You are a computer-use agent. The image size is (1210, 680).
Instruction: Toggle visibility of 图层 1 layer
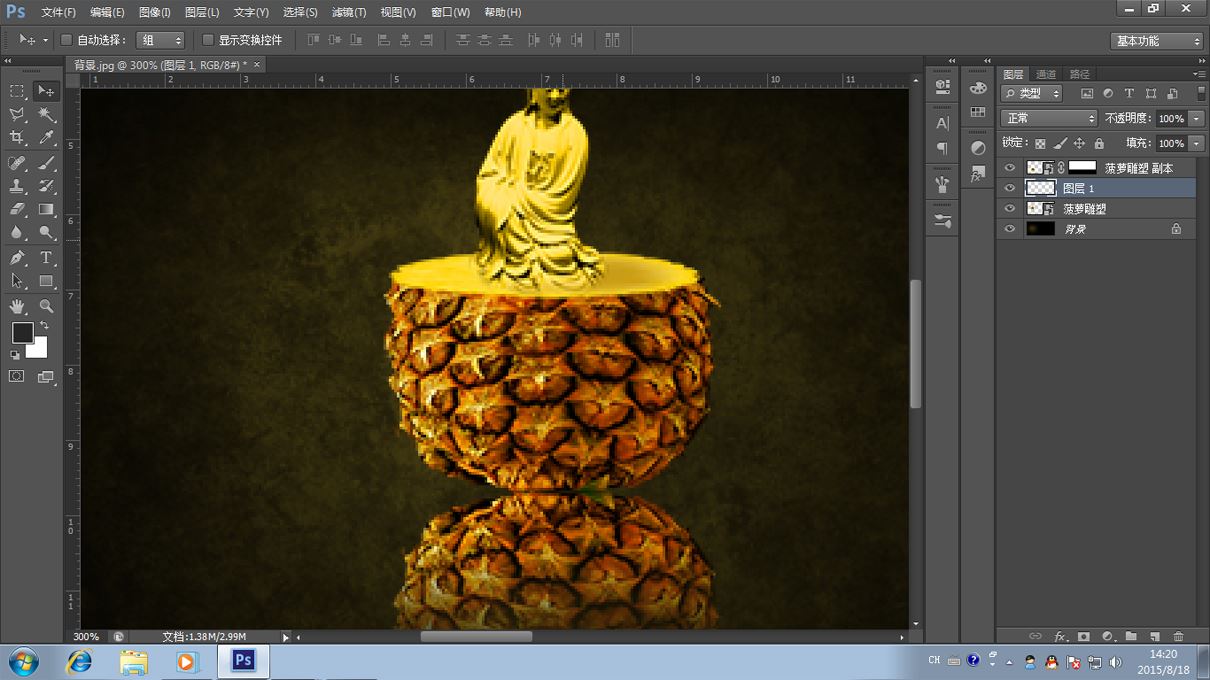[1009, 188]
